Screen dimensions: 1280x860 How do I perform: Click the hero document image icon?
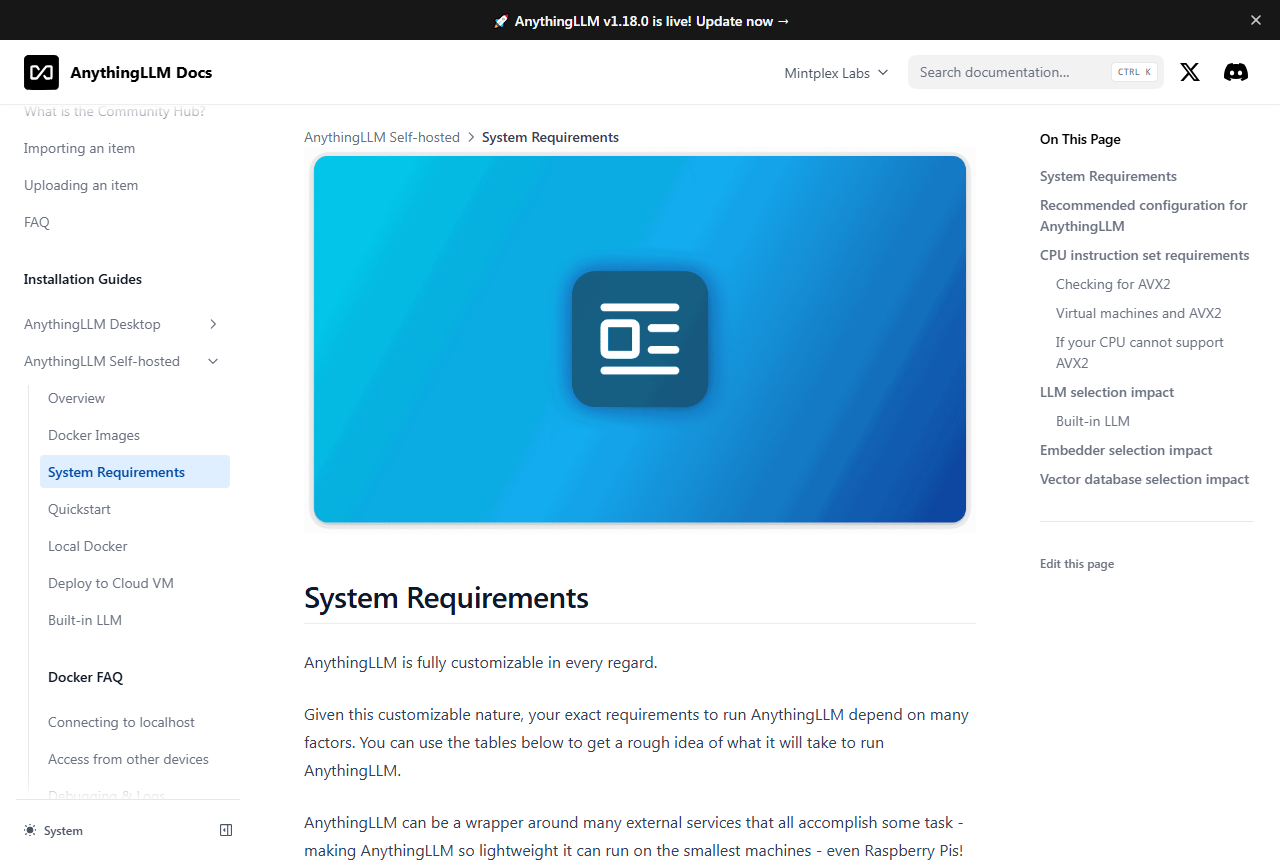pyautogui.click(x=640, y=339)
